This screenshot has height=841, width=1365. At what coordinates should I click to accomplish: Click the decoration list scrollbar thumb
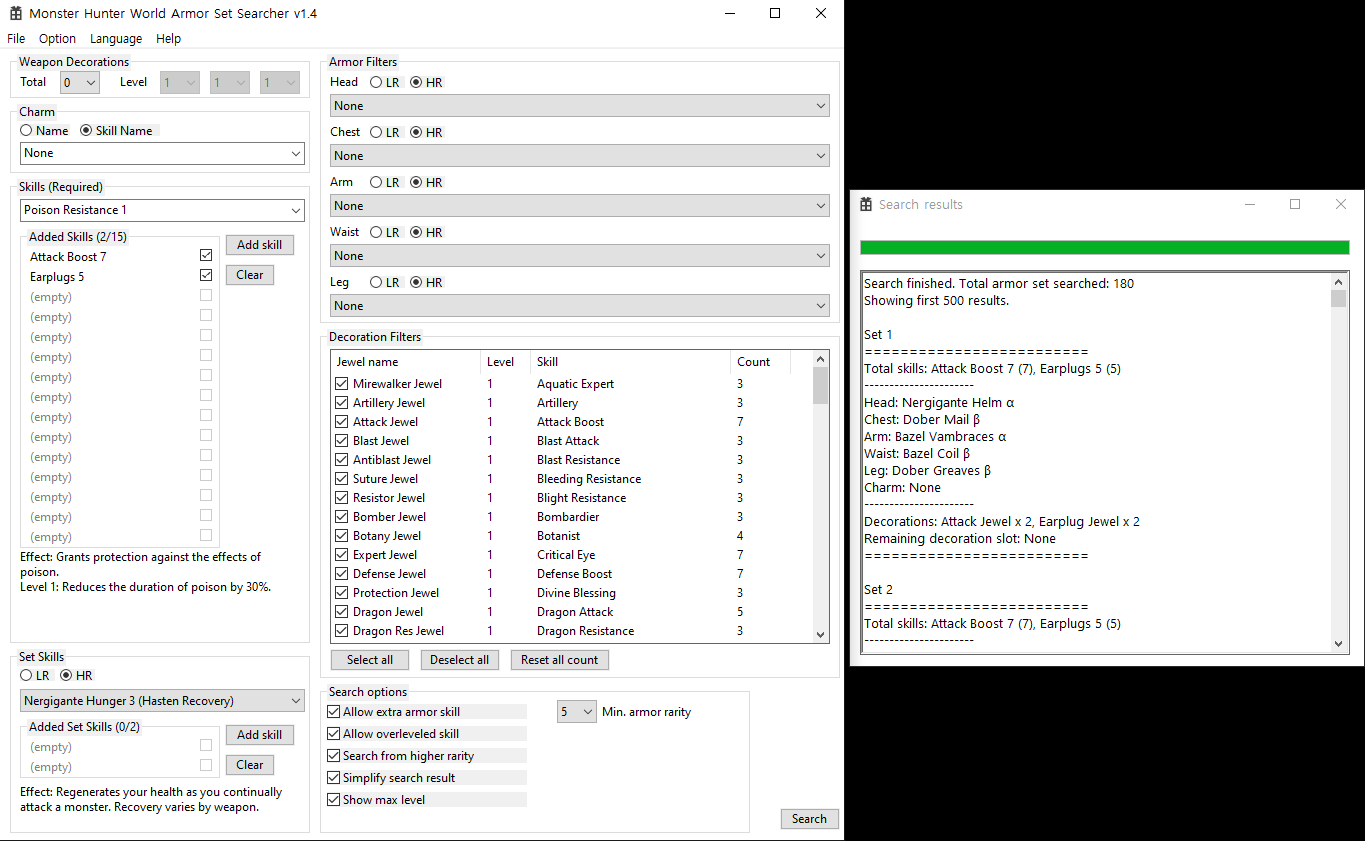point(821,386)
